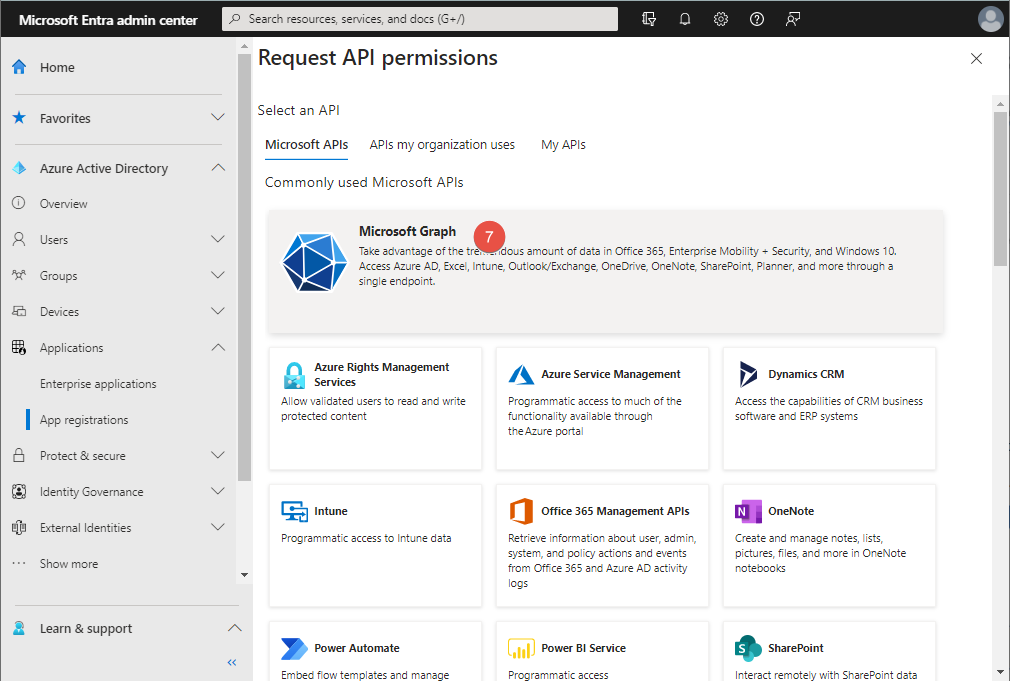
Task: Select the Microsoft Graph API
Action: tap(604, 266)
